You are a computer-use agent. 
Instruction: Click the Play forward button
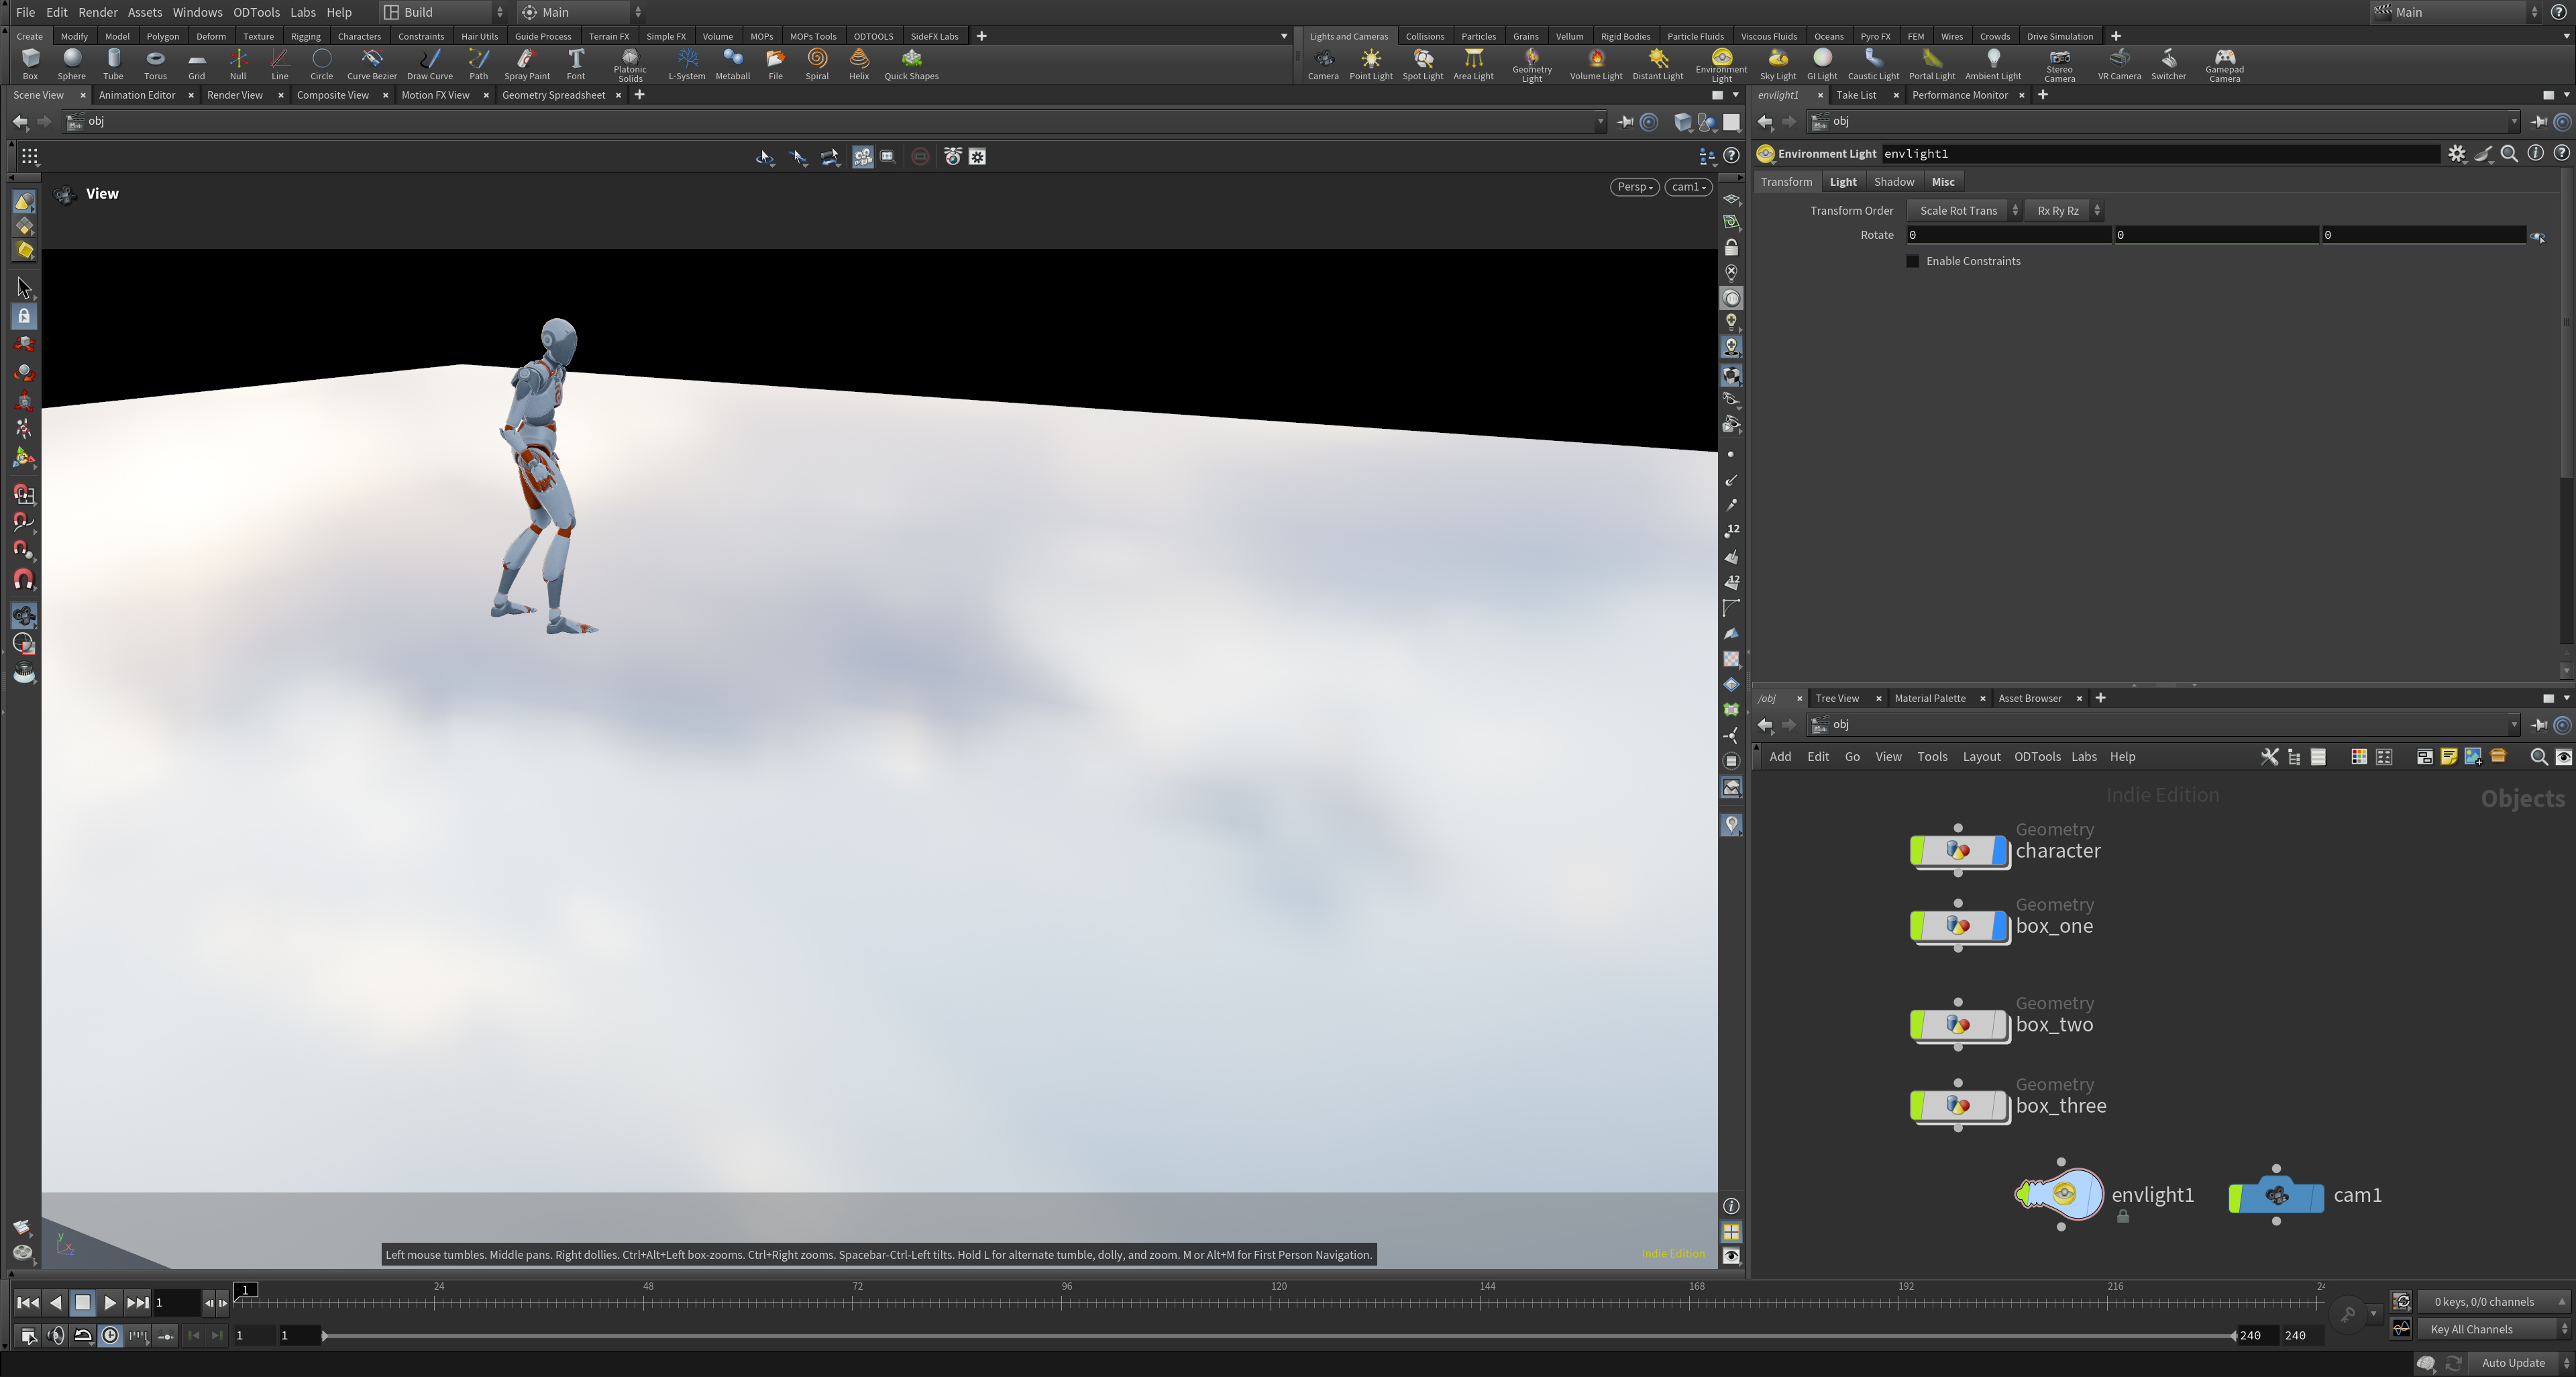(x=110, y=1303)
